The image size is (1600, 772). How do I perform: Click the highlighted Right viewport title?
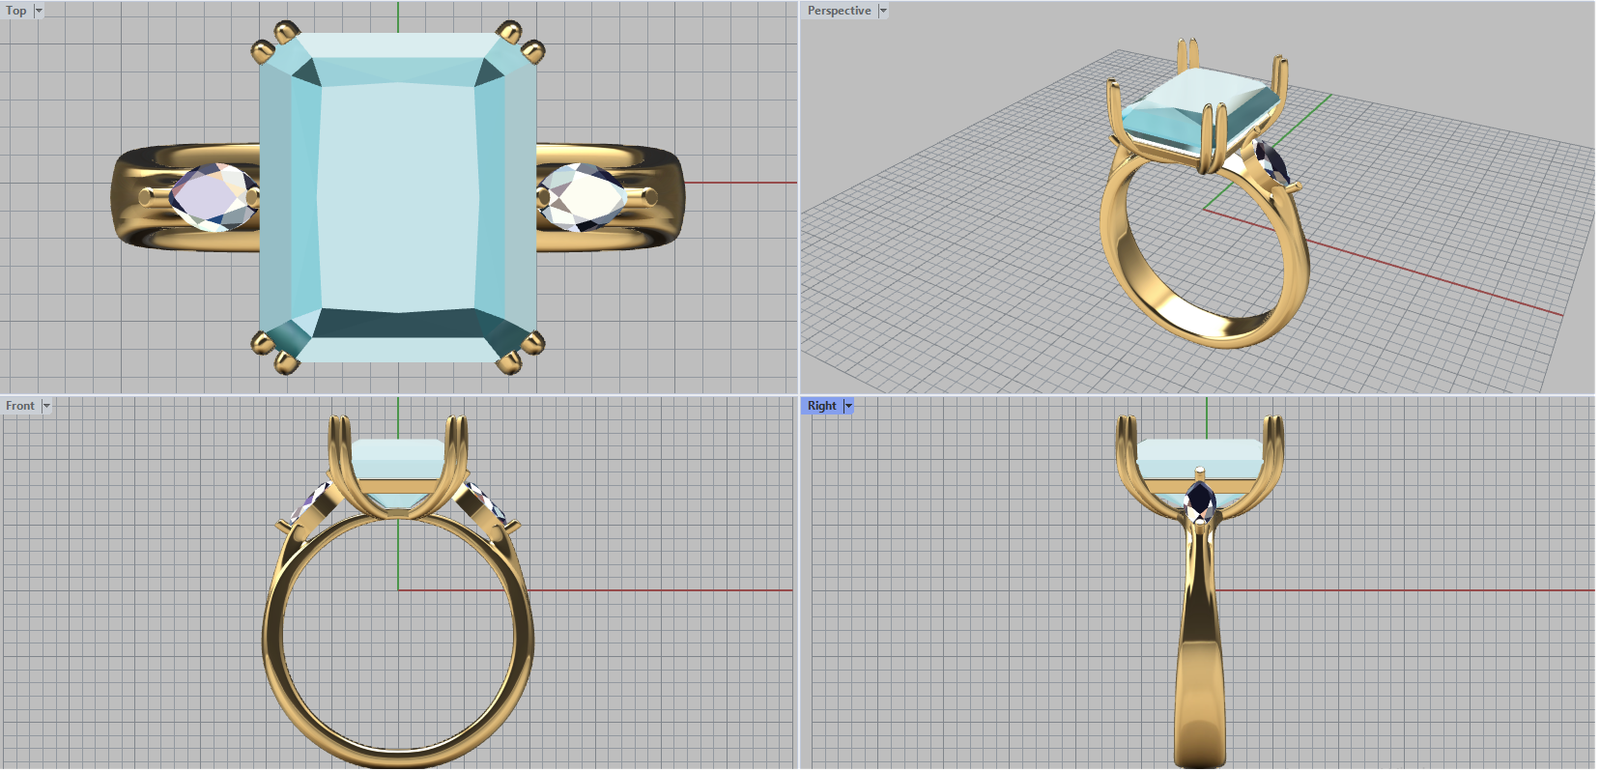[821, 406]
